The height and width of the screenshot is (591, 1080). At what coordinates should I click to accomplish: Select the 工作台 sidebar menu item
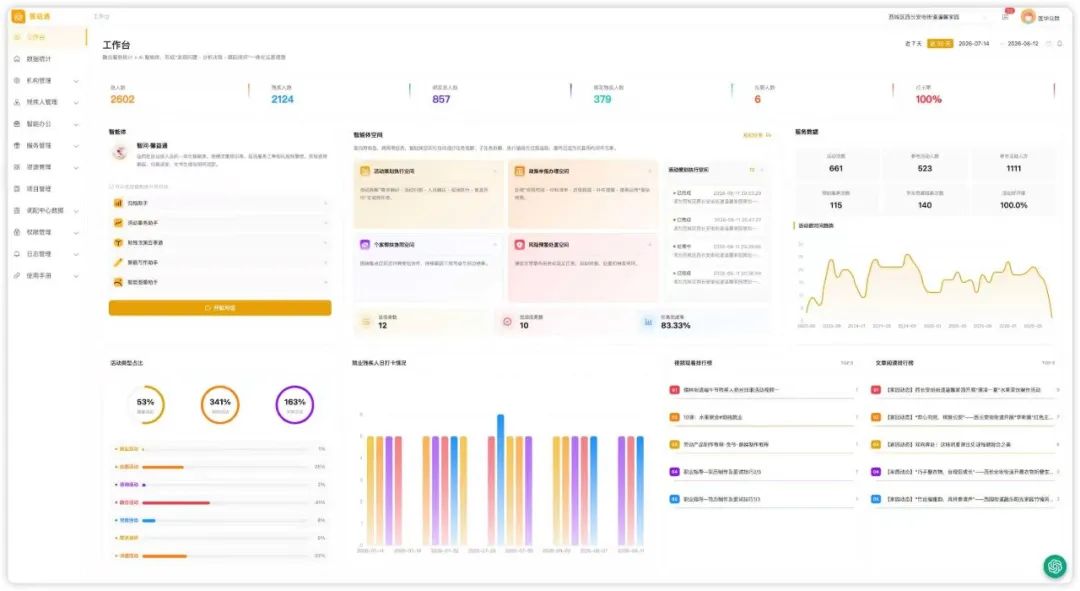(x=48, y=37)
